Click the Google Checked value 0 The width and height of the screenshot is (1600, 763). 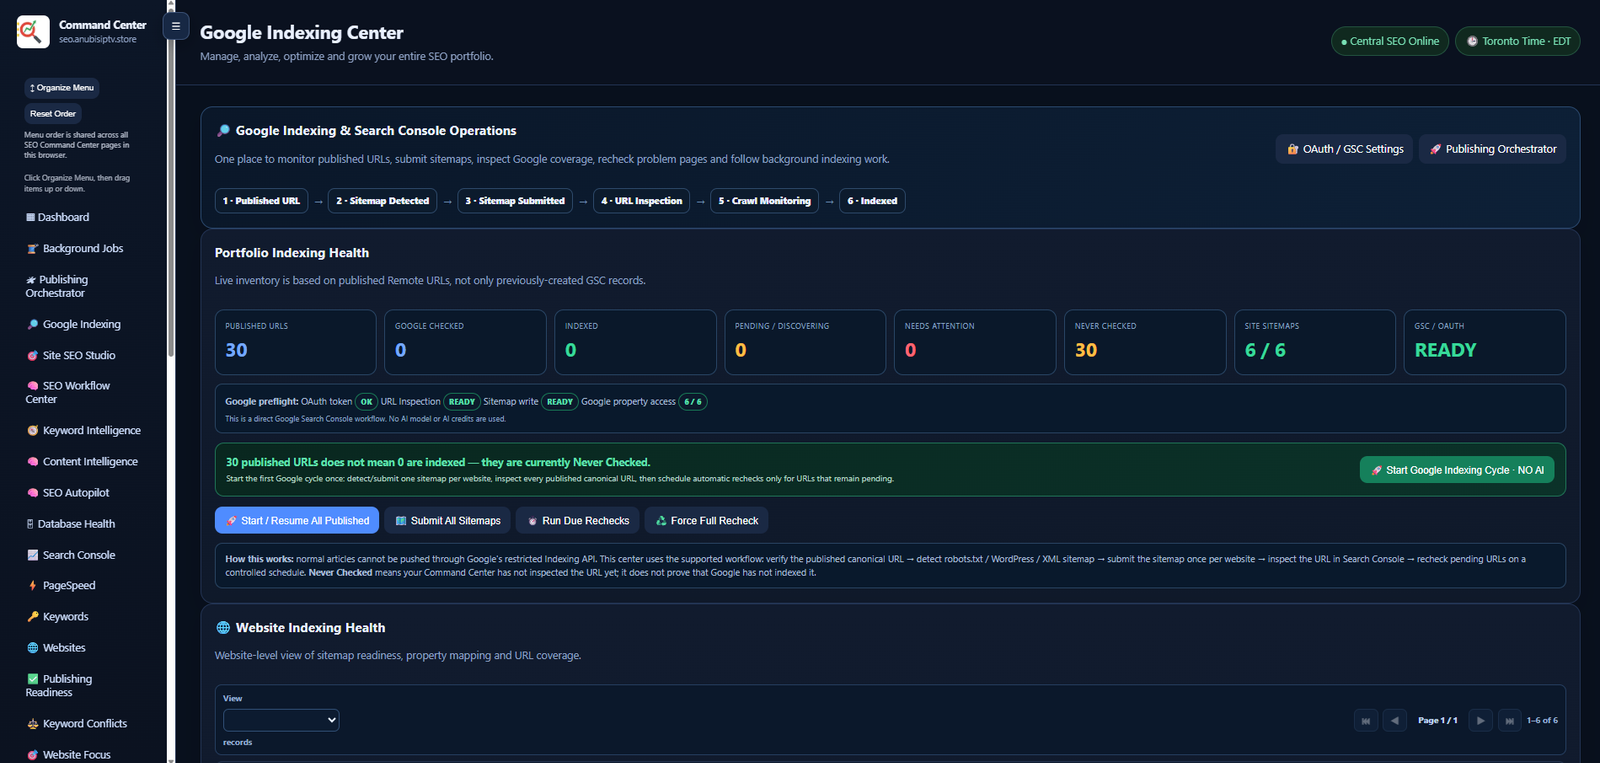(401, 350)
